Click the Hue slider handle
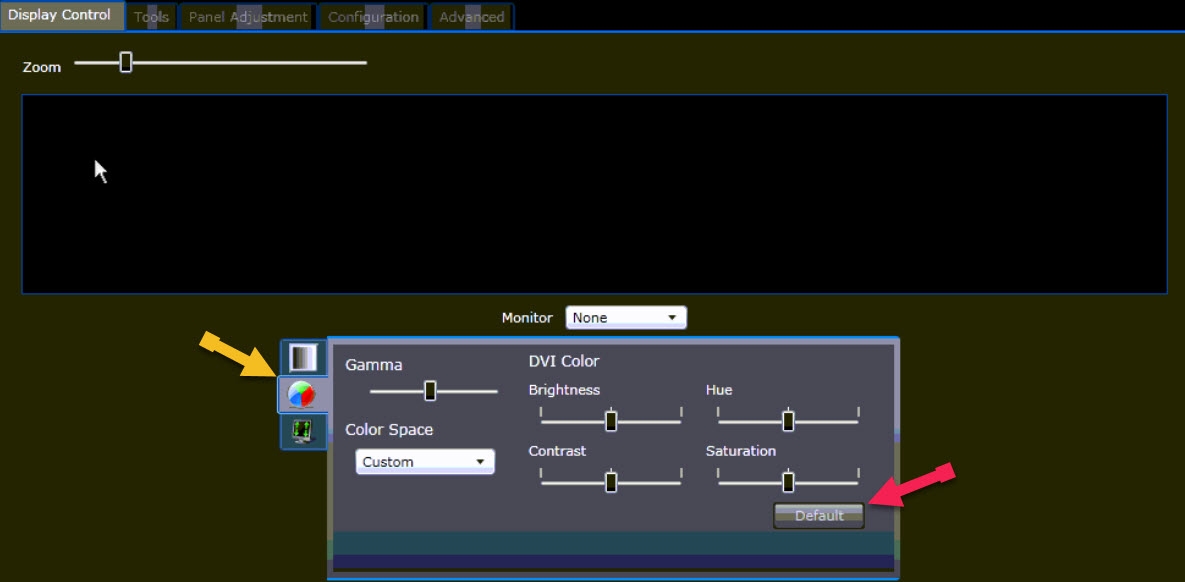This screenshot has height=582, width=1185. pyautogui.click(x=788, y=421)
